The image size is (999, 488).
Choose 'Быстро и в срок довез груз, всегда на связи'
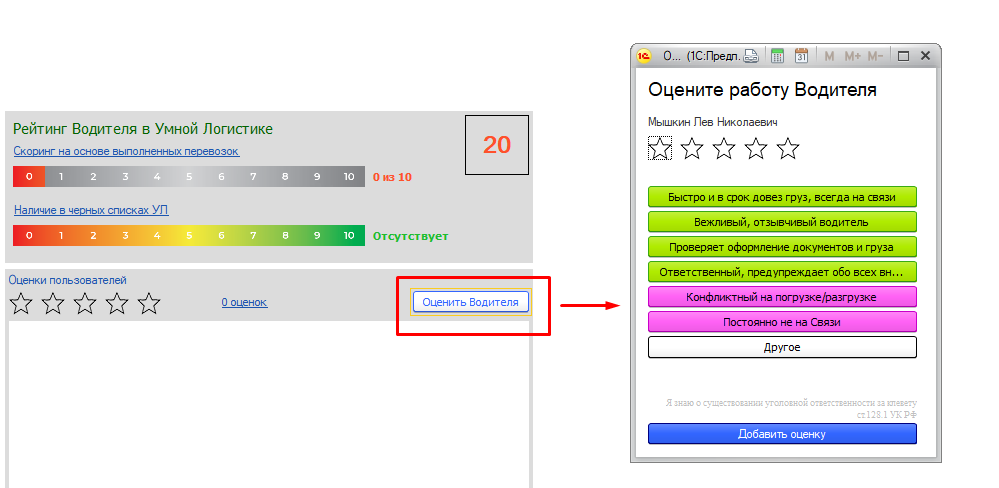click(782, 197)
